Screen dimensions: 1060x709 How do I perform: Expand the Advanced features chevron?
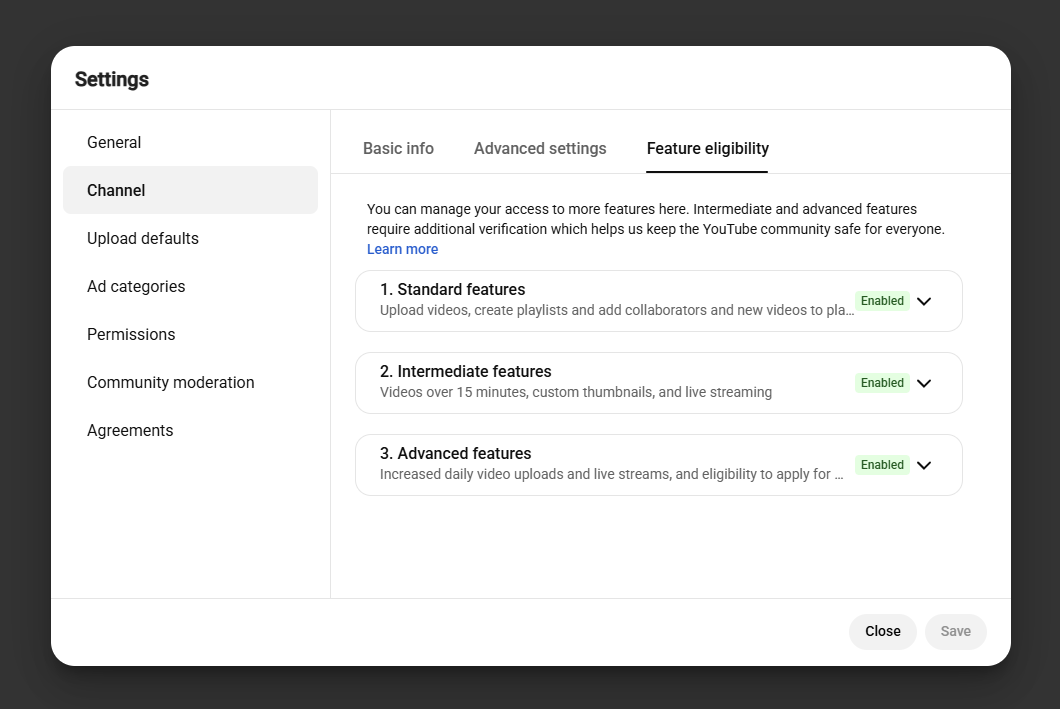coord(923,465)
